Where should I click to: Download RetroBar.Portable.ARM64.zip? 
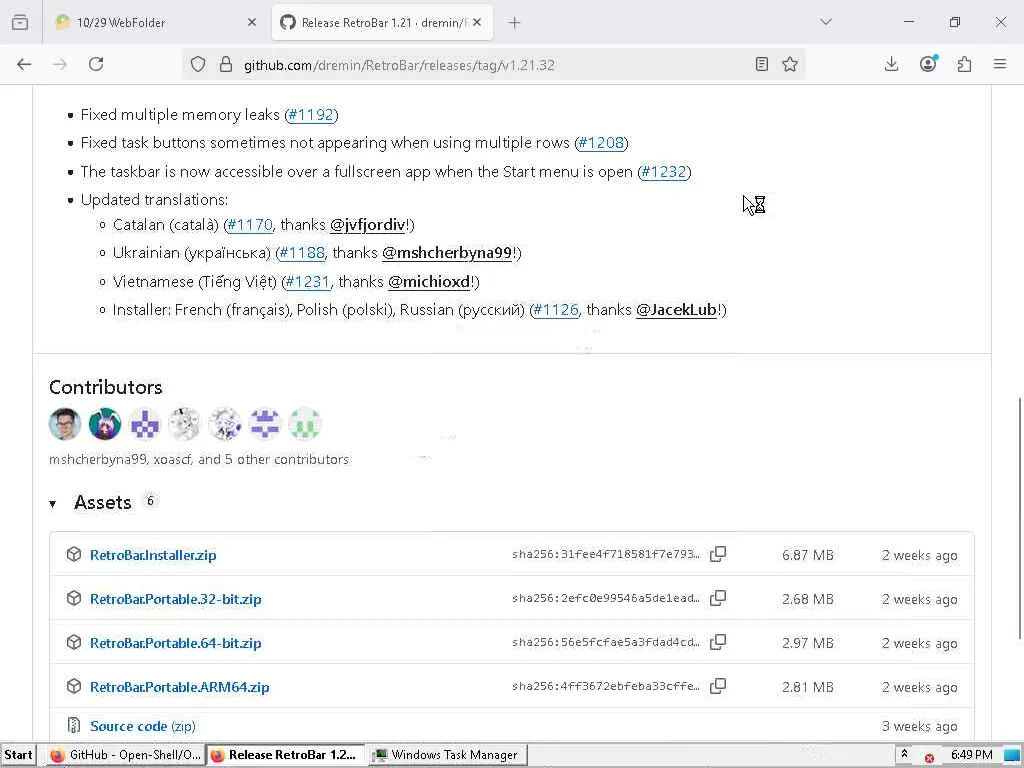[x=180, y=687]
